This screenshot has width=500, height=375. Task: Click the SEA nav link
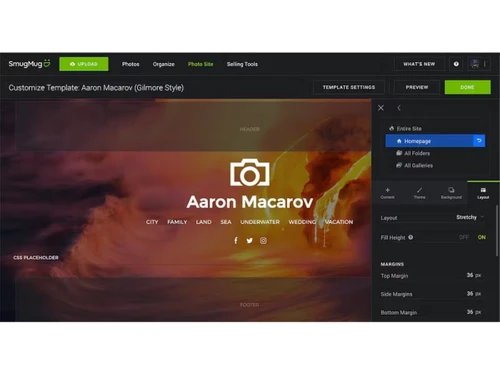pyautogui.click(x=226, y=222)
